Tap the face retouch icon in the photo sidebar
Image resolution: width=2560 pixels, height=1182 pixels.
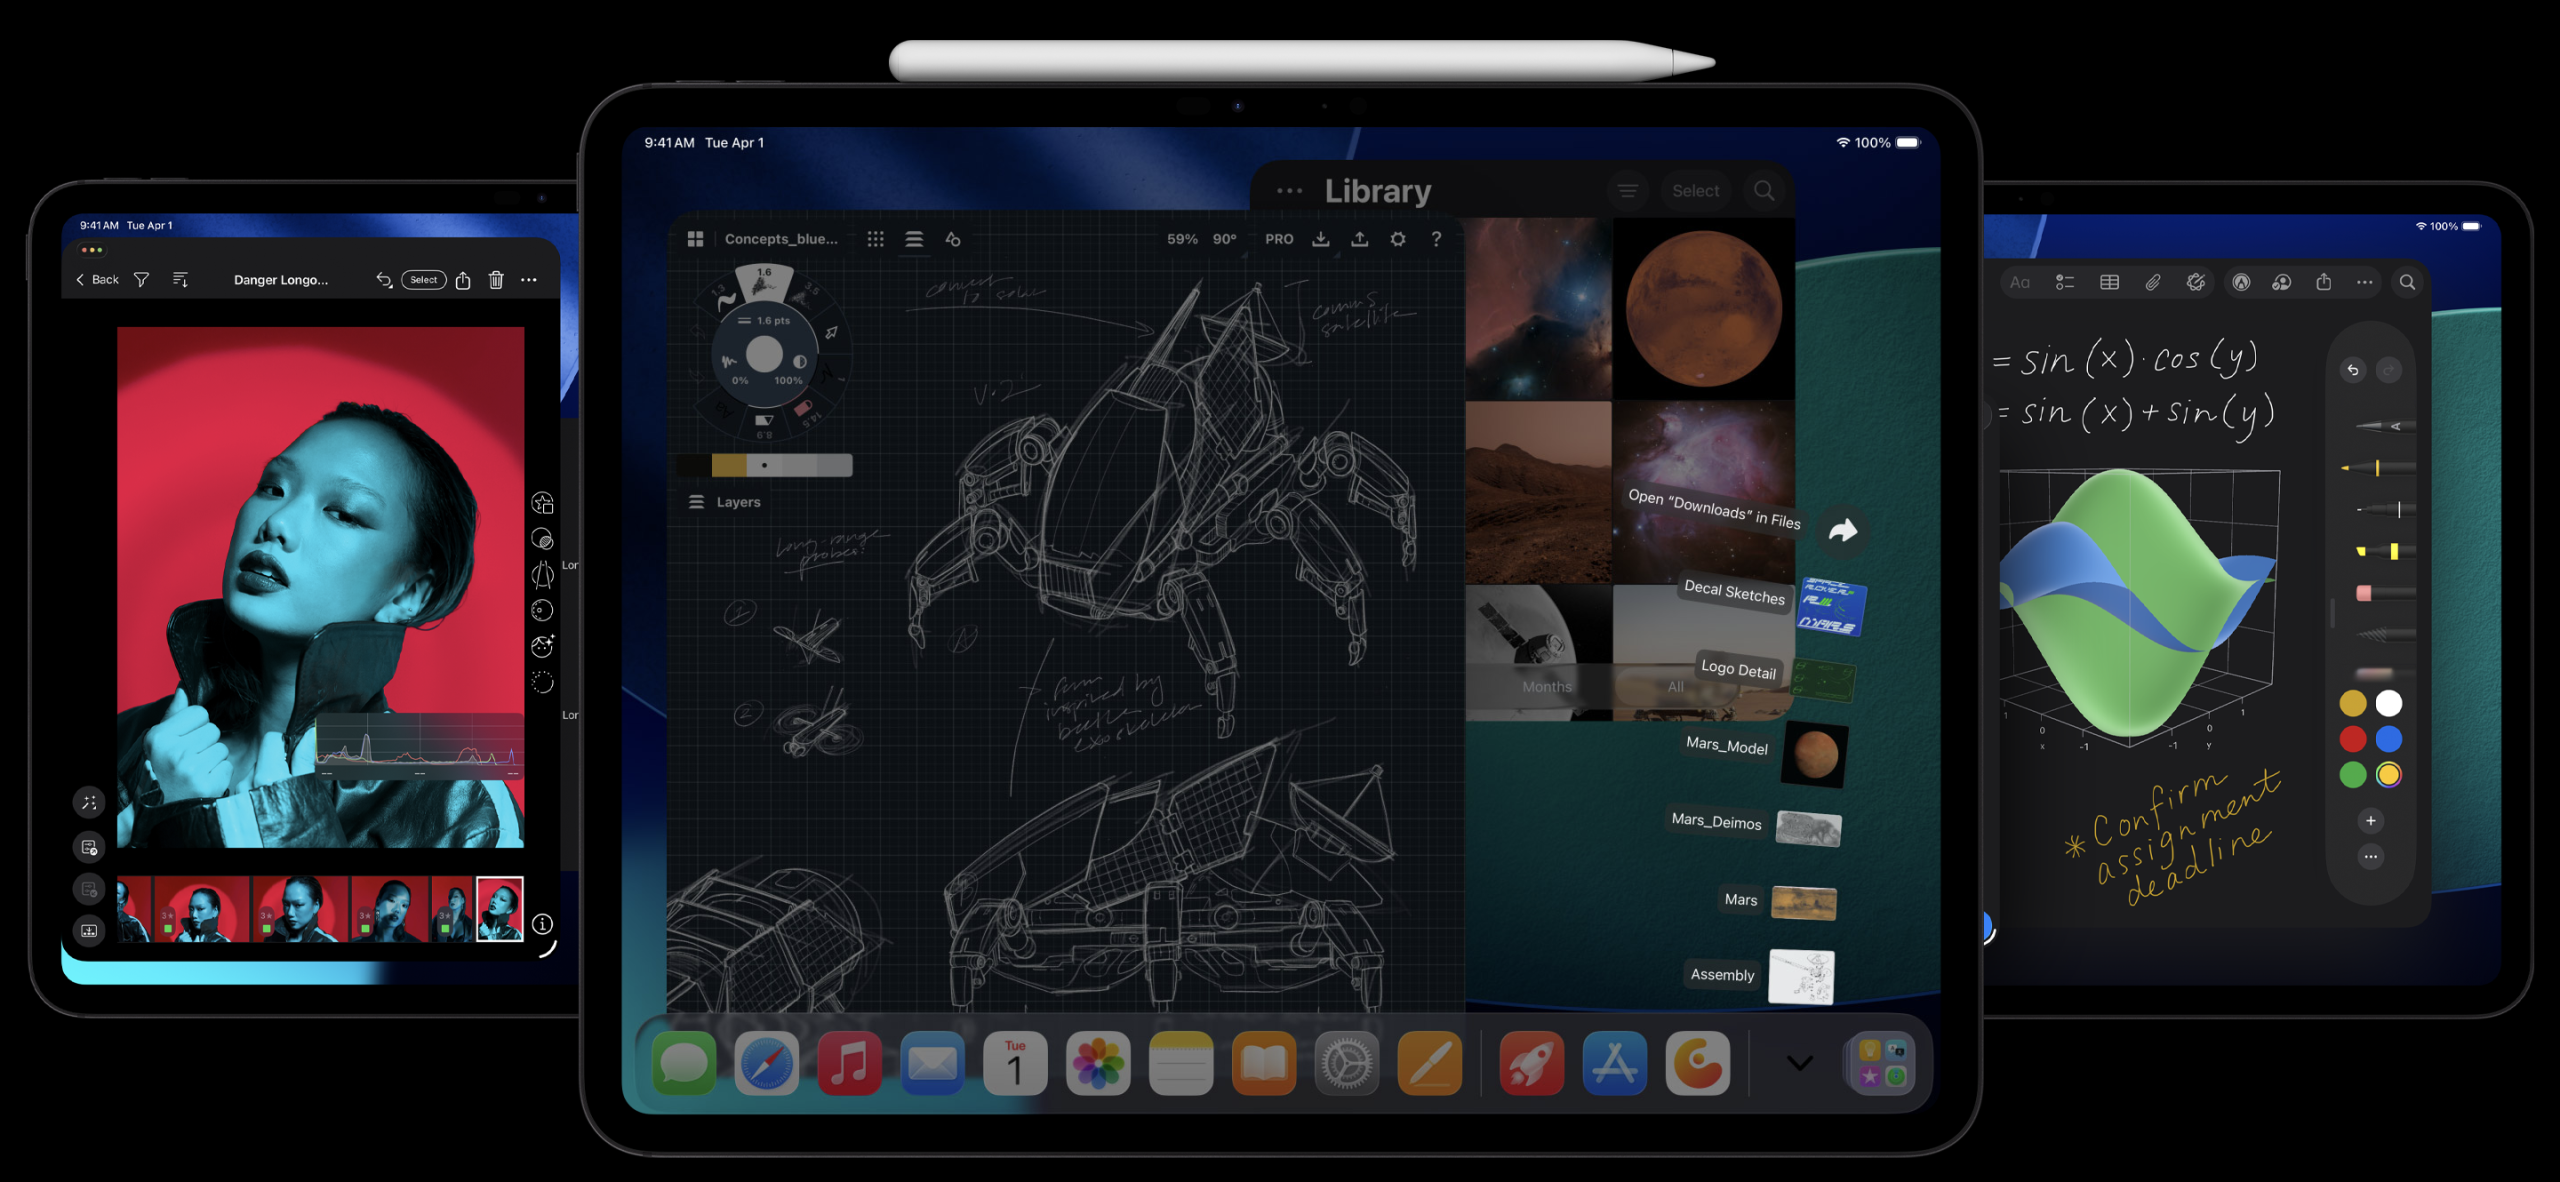point(542,645)
